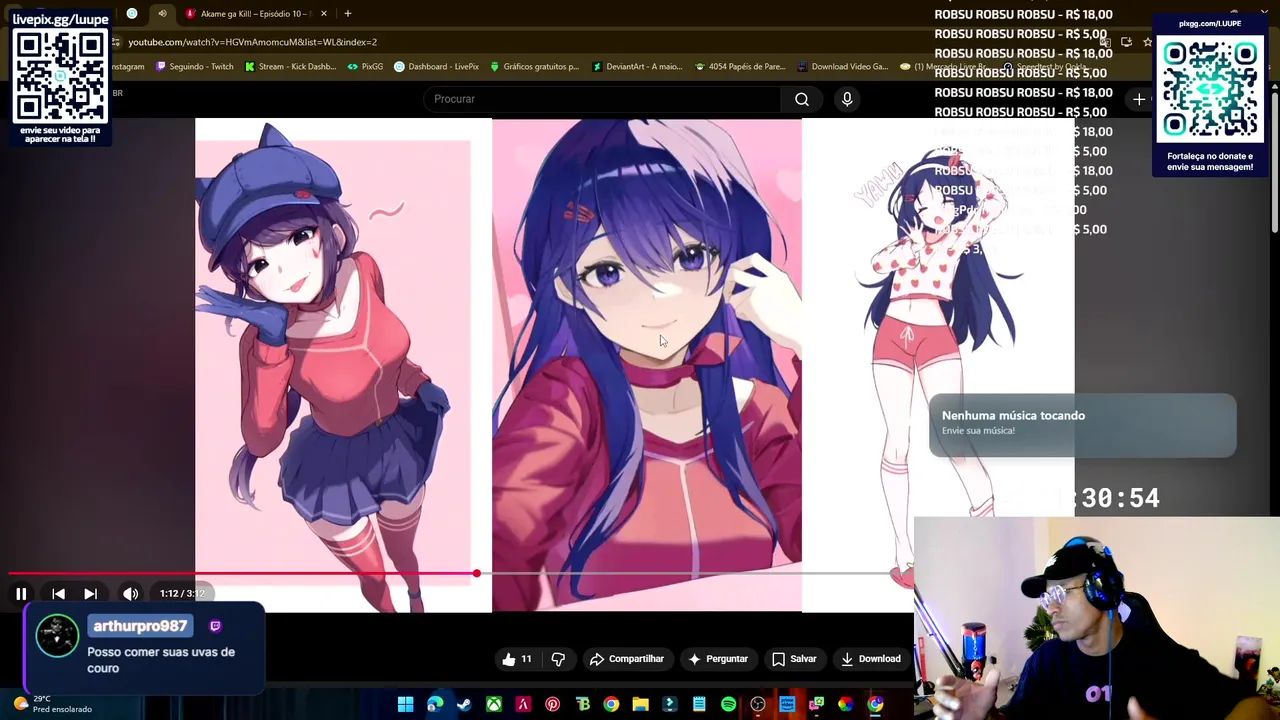Image resolution: width=1280 pixels, height=720 pixels.
Task: Open the weather widget showing 29°C
Action: [55, 704]
